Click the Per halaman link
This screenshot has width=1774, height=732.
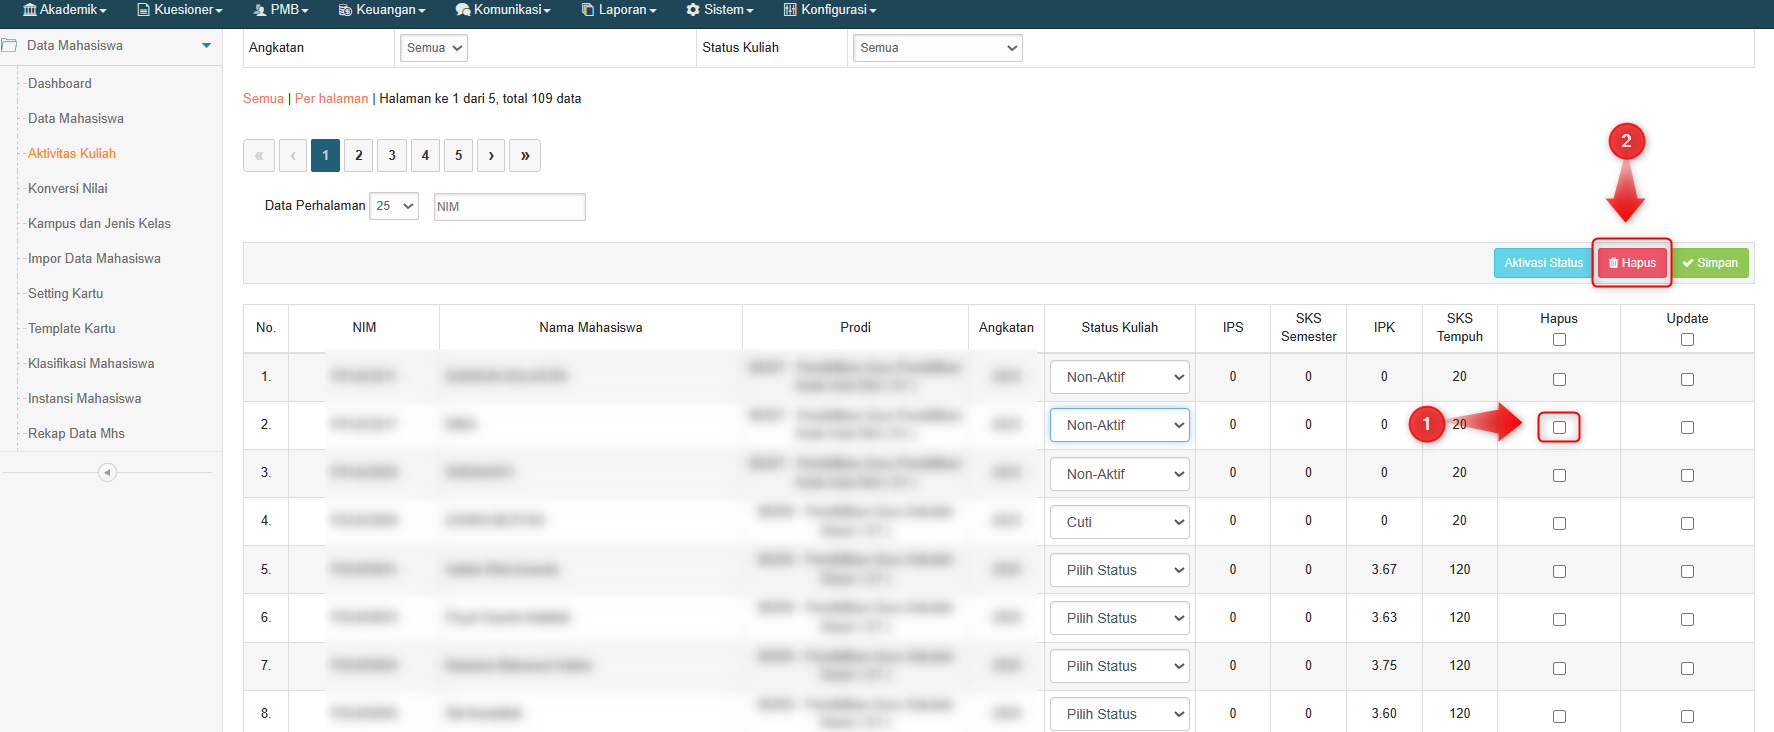(331, 99)
